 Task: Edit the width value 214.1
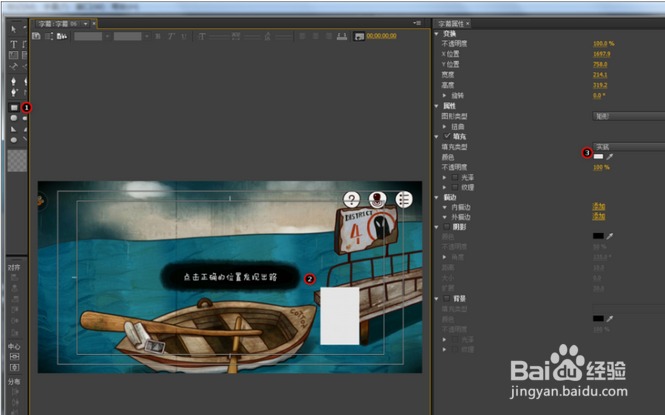click(x=600, y=75)
